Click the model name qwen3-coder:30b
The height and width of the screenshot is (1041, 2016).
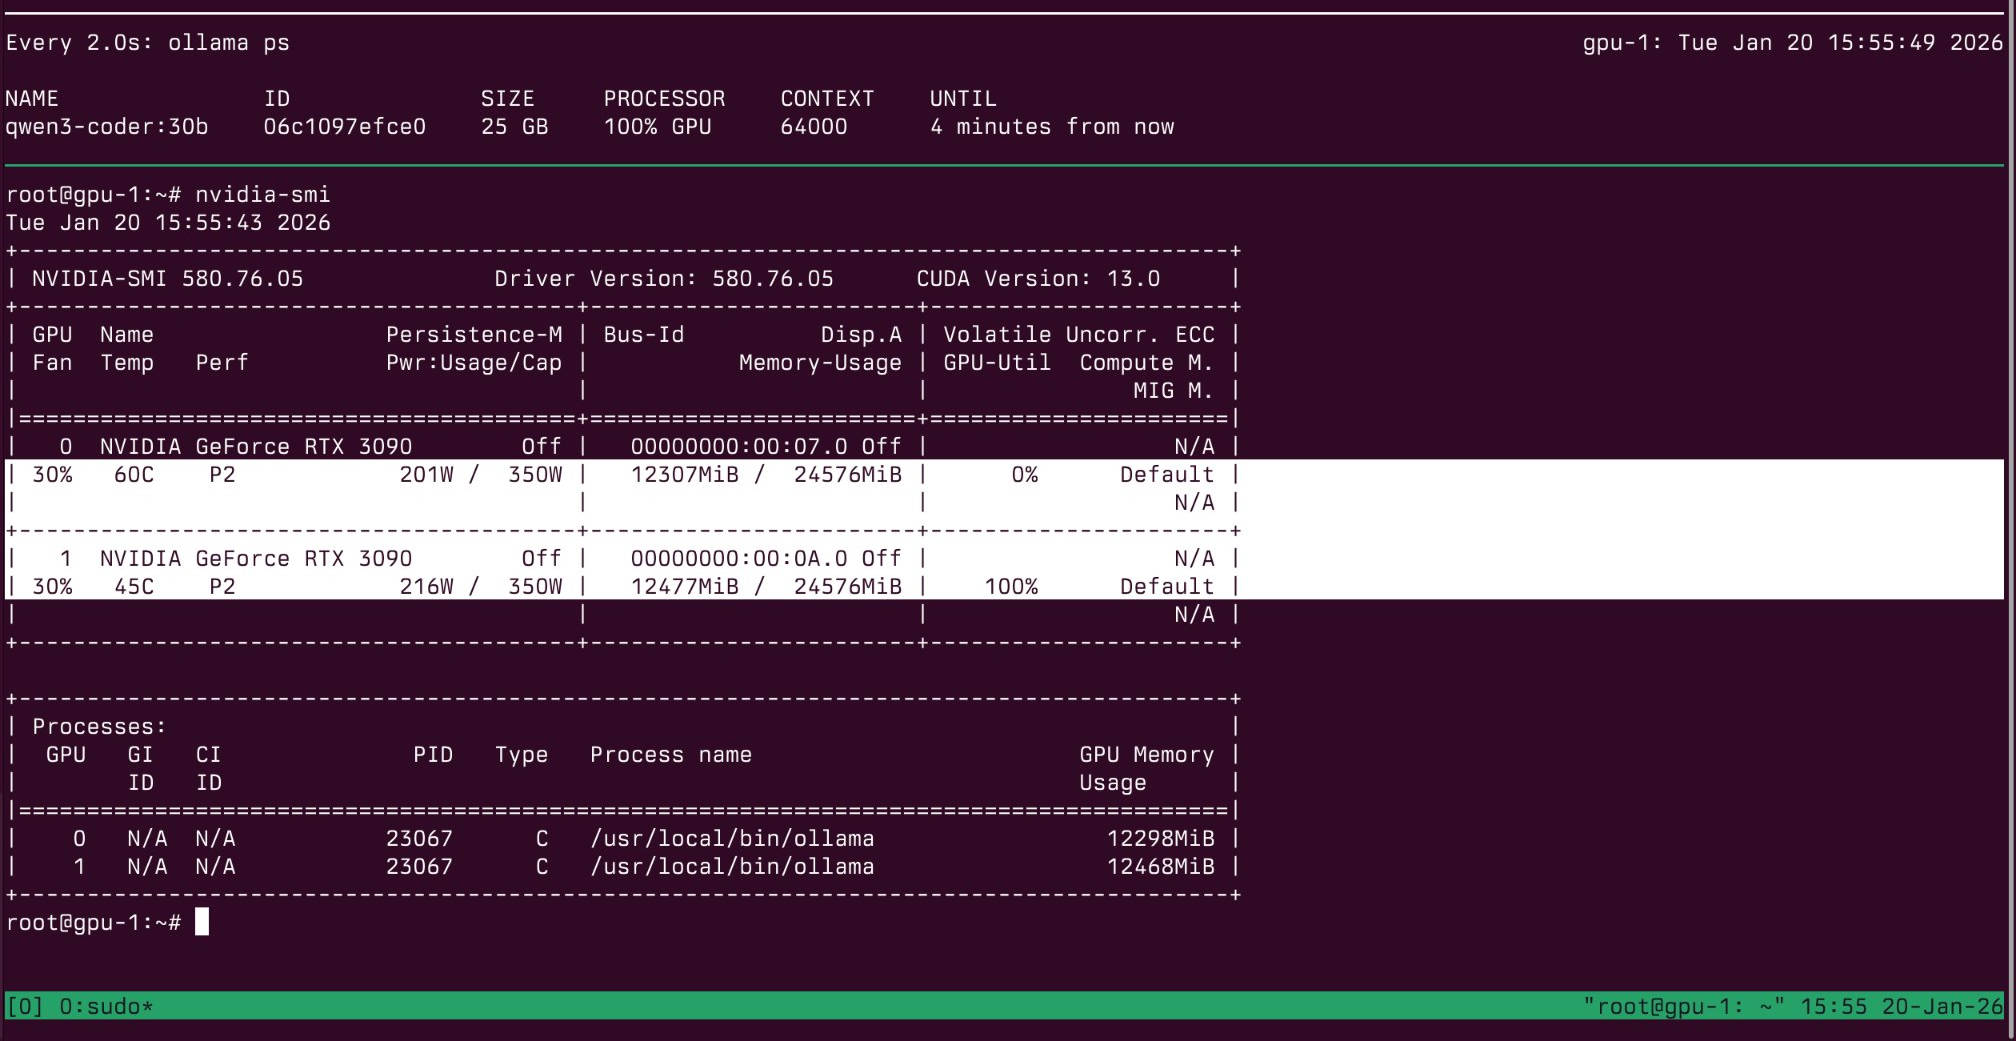(107, 127)
